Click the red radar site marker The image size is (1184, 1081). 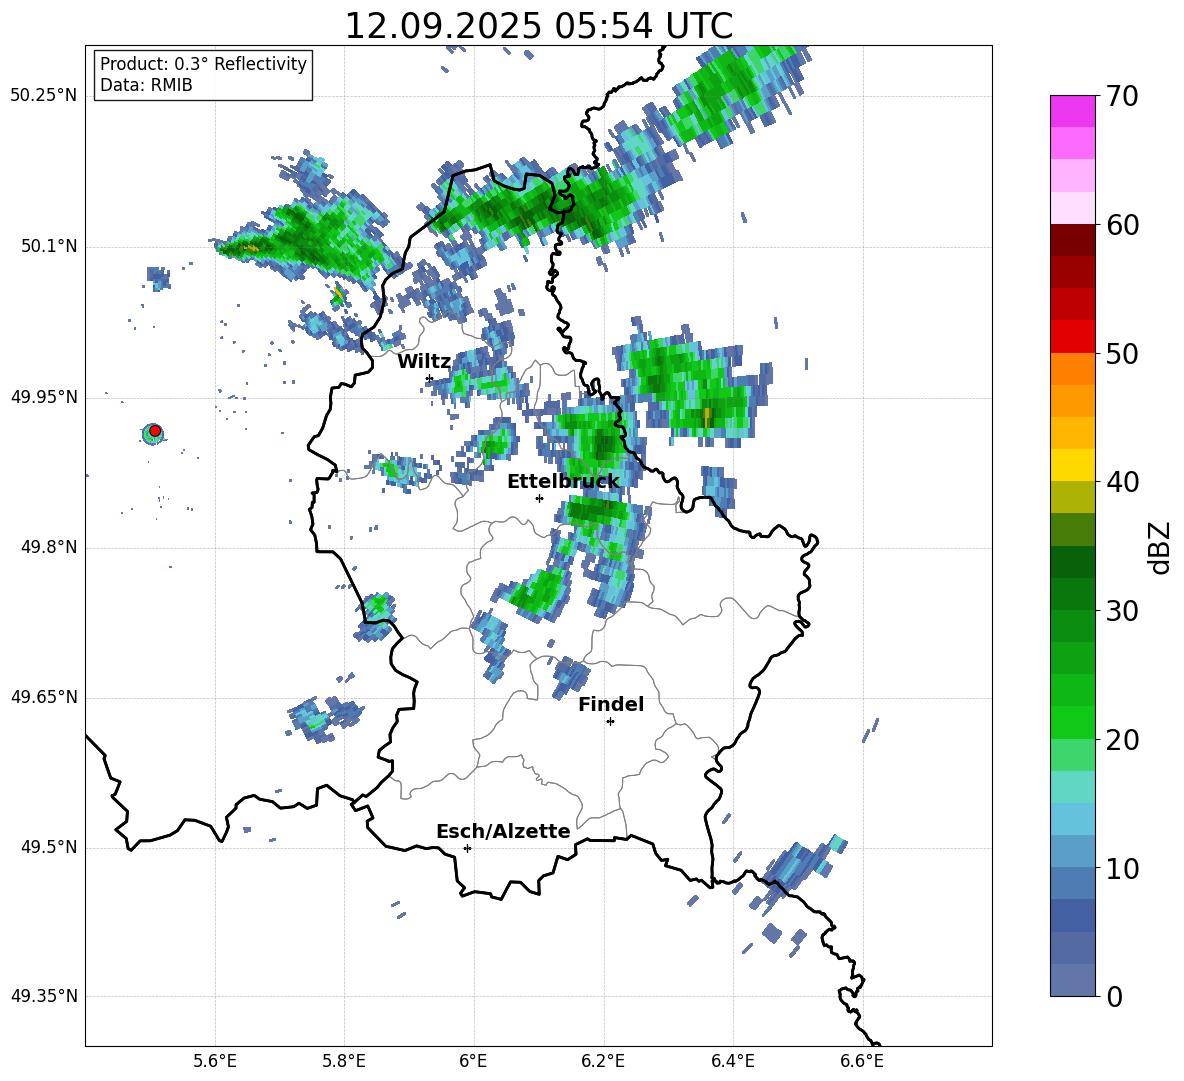coord(155,430)
